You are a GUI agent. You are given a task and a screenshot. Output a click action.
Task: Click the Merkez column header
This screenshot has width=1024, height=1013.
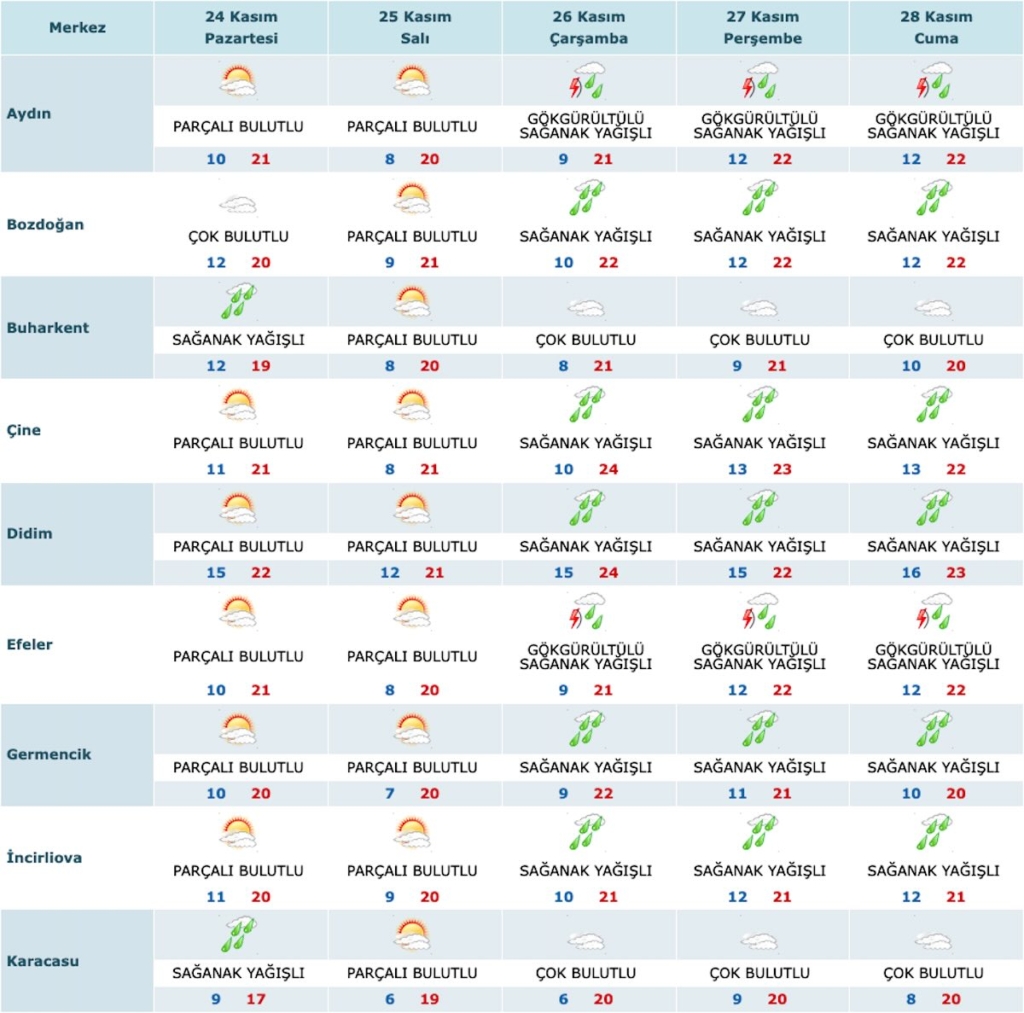pos(77,28)
